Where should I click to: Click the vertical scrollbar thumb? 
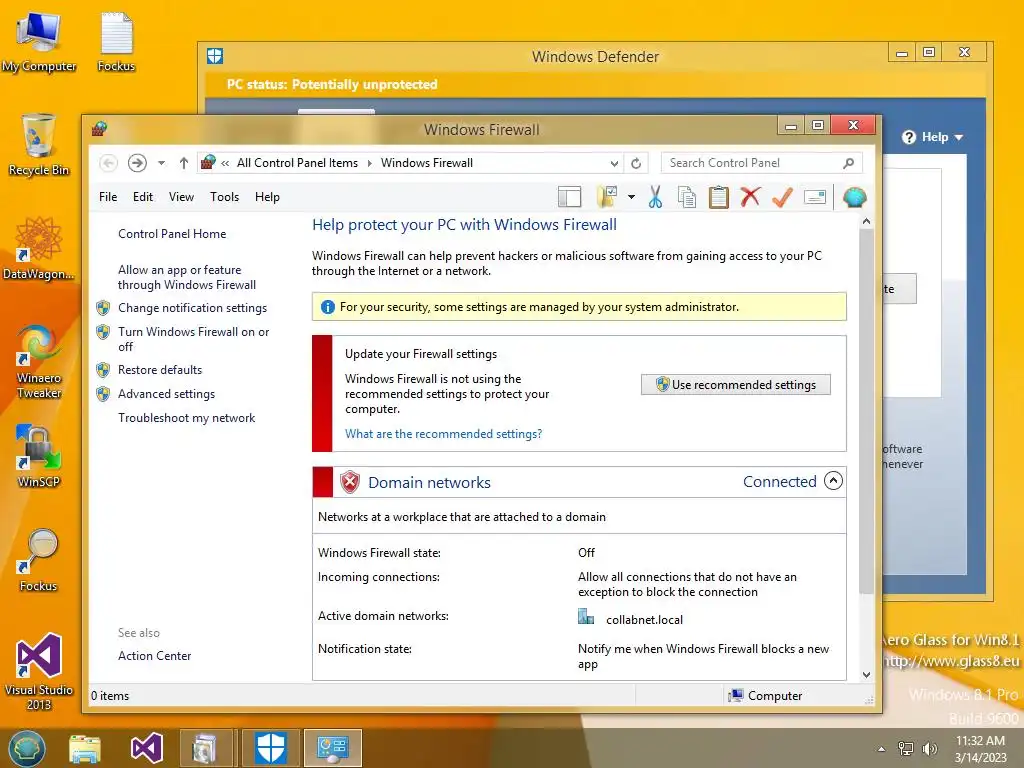[867, 411]
